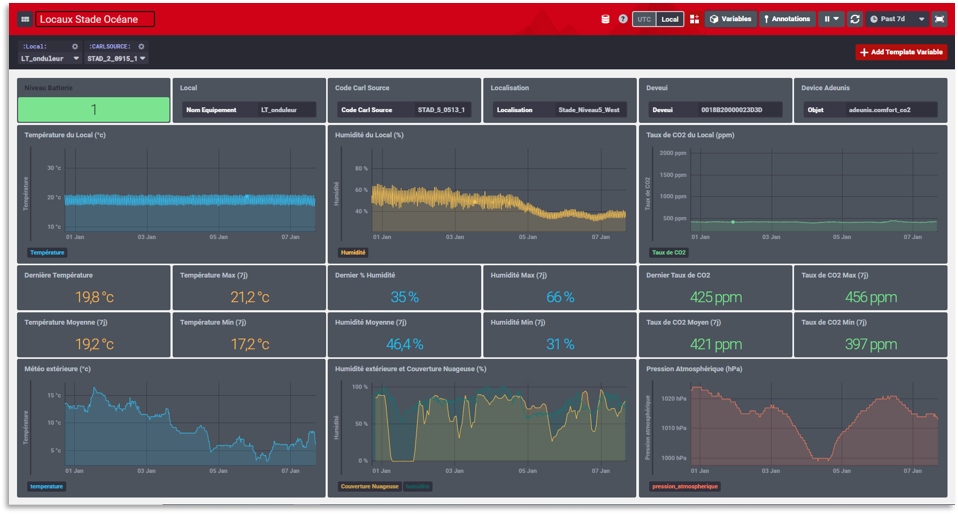Open settings gear for :CARLSOURCE: variable
This screenshot has width=958, height=514.
[x=141, y=46]
